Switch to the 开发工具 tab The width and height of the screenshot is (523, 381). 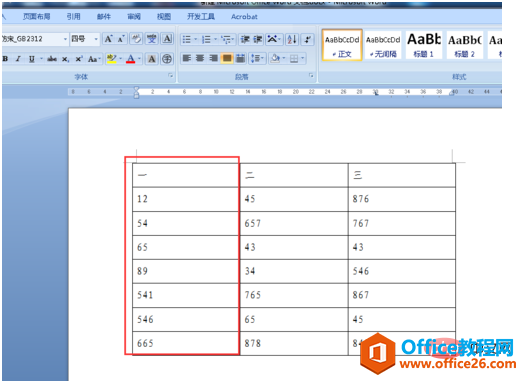[x=201, y=16]
